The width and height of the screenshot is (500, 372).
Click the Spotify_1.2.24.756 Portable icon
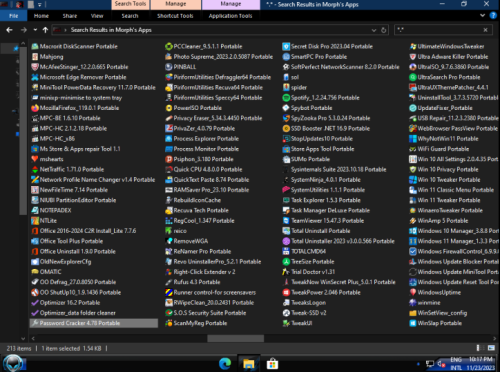pos(286,98)
